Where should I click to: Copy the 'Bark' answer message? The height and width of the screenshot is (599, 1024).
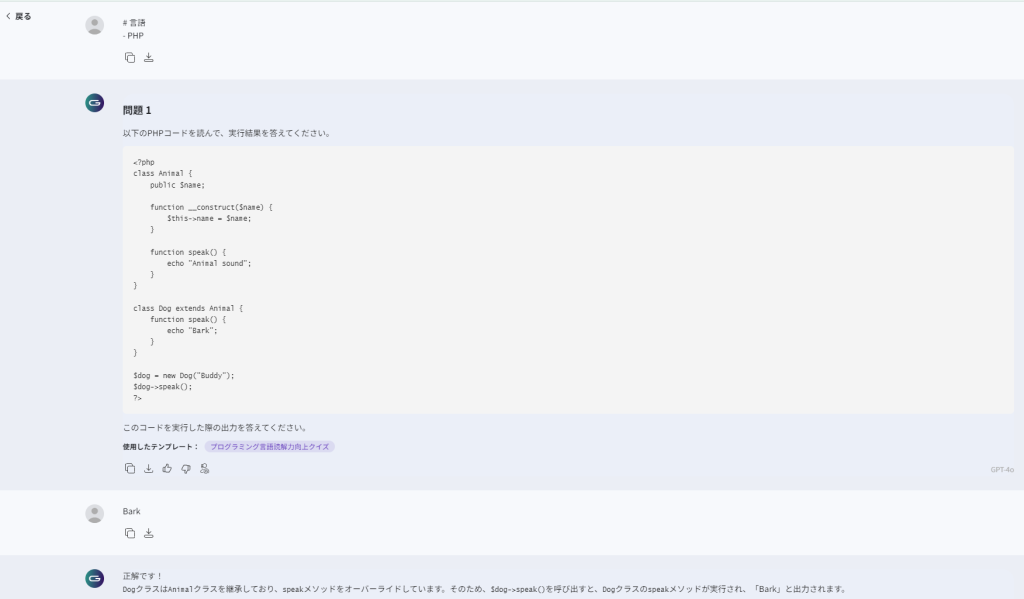(x=129, y=533)
